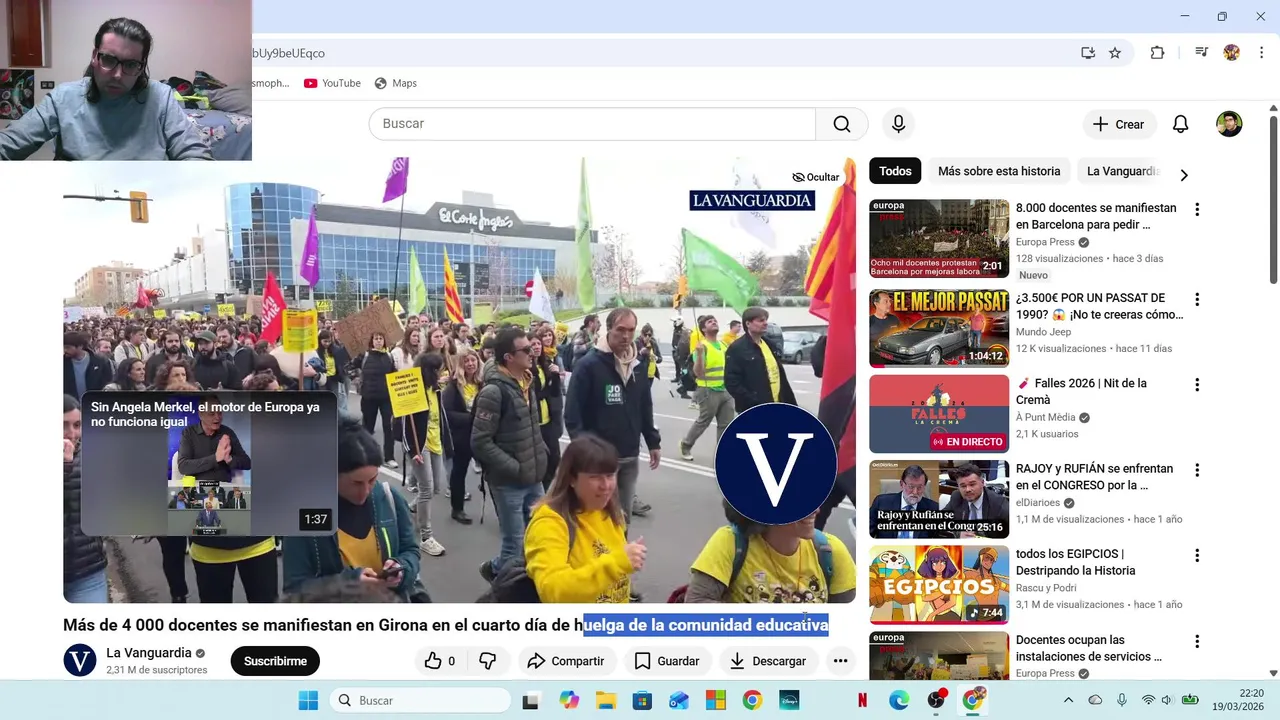Open Falles En Directo thumbnail
Screen dimensions: 1280x720
[x=939, y=414]
